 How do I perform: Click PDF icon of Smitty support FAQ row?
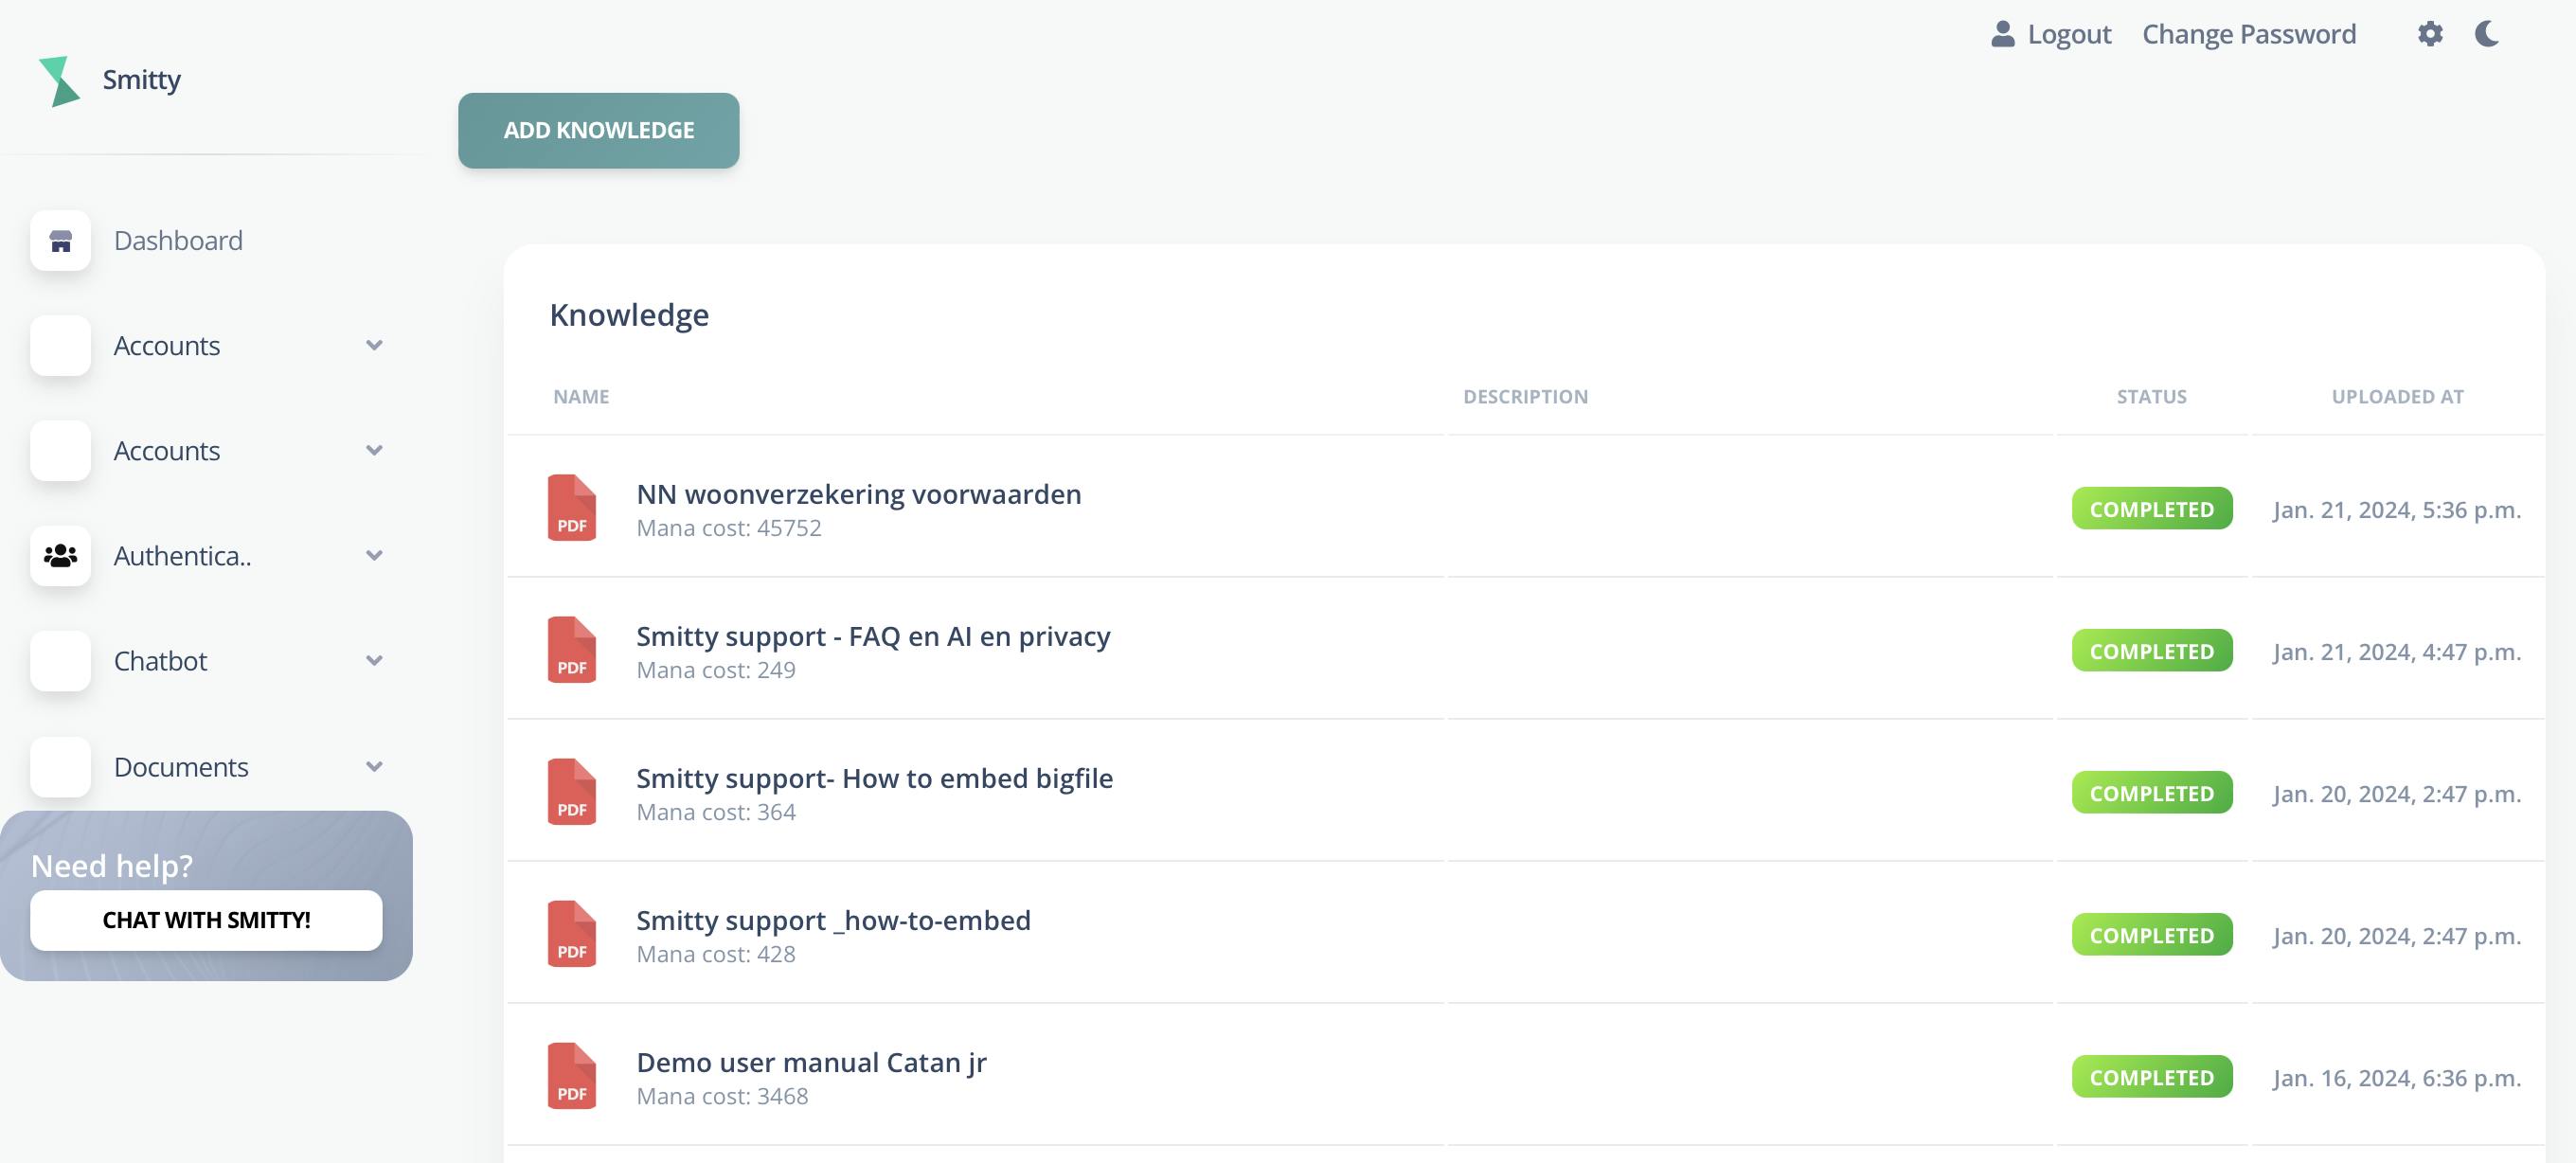click(572, 650)
